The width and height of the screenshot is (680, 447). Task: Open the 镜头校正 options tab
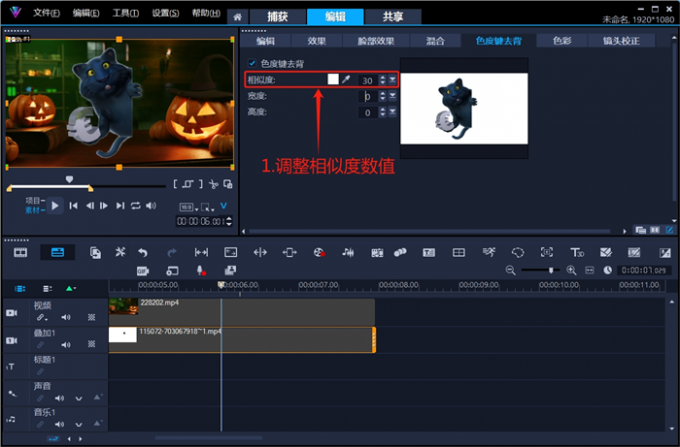pos(621,41)
